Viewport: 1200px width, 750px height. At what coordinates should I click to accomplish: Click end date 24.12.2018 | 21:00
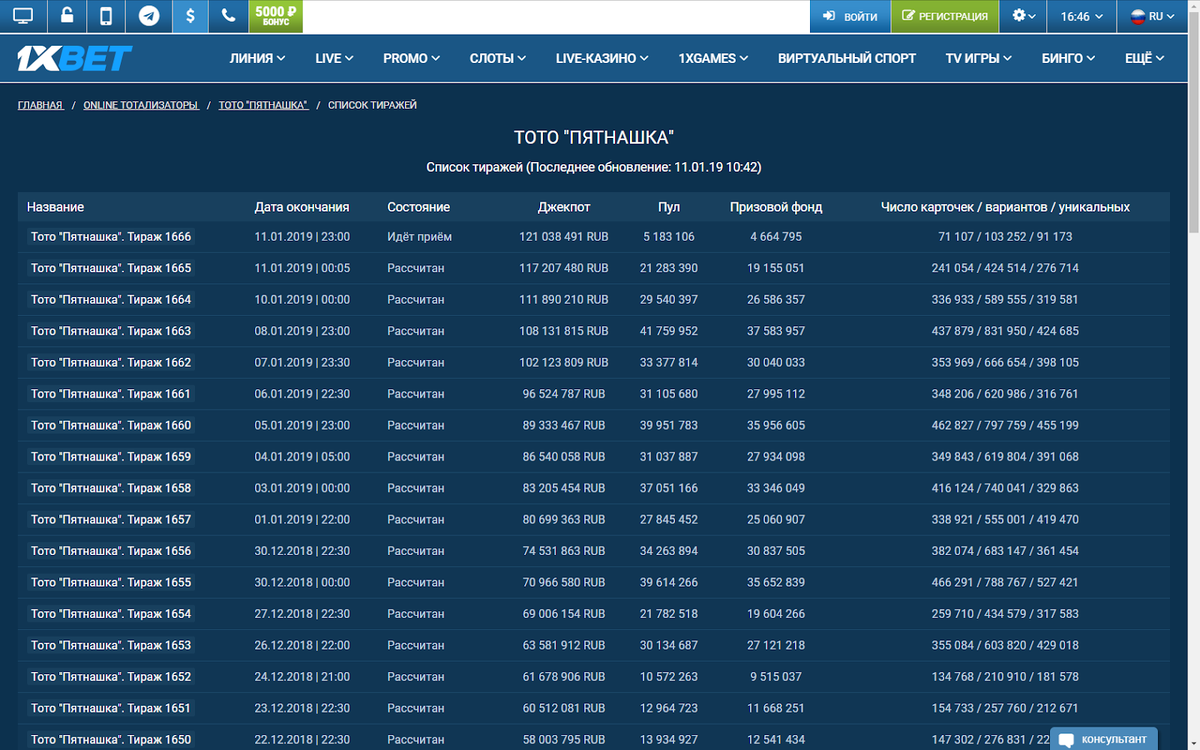pyautogui.click(x=302, y=677)
